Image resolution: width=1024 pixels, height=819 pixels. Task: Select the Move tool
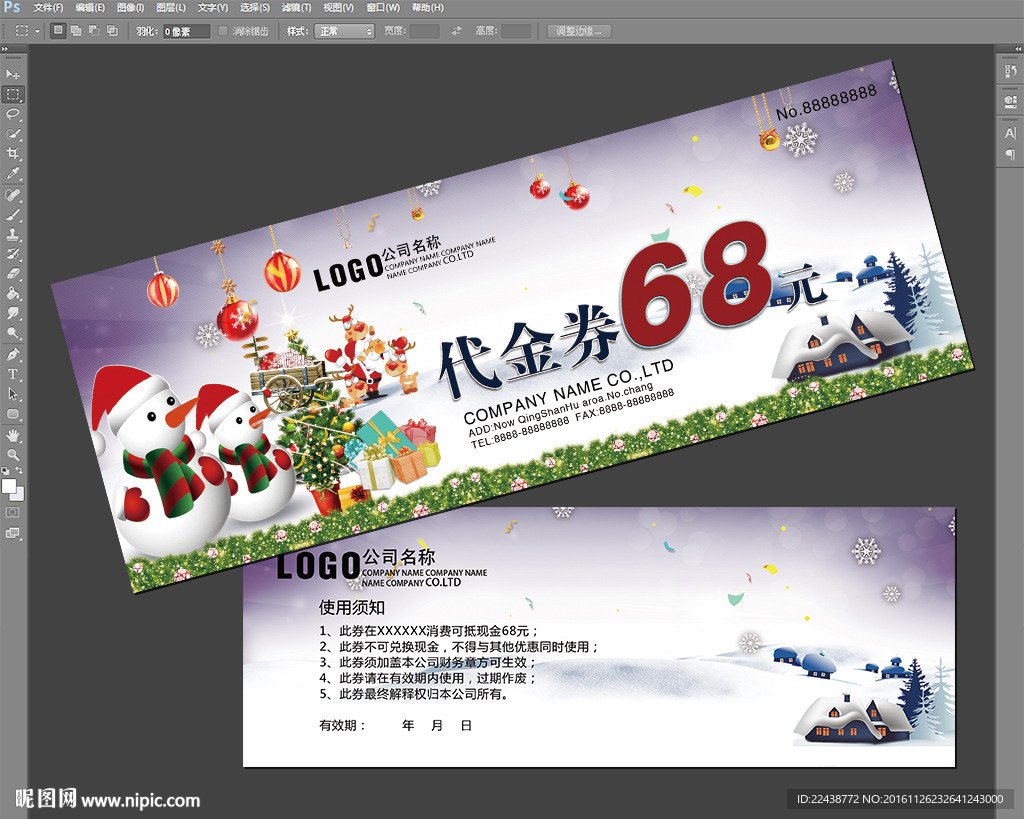[x=13, y=74]
